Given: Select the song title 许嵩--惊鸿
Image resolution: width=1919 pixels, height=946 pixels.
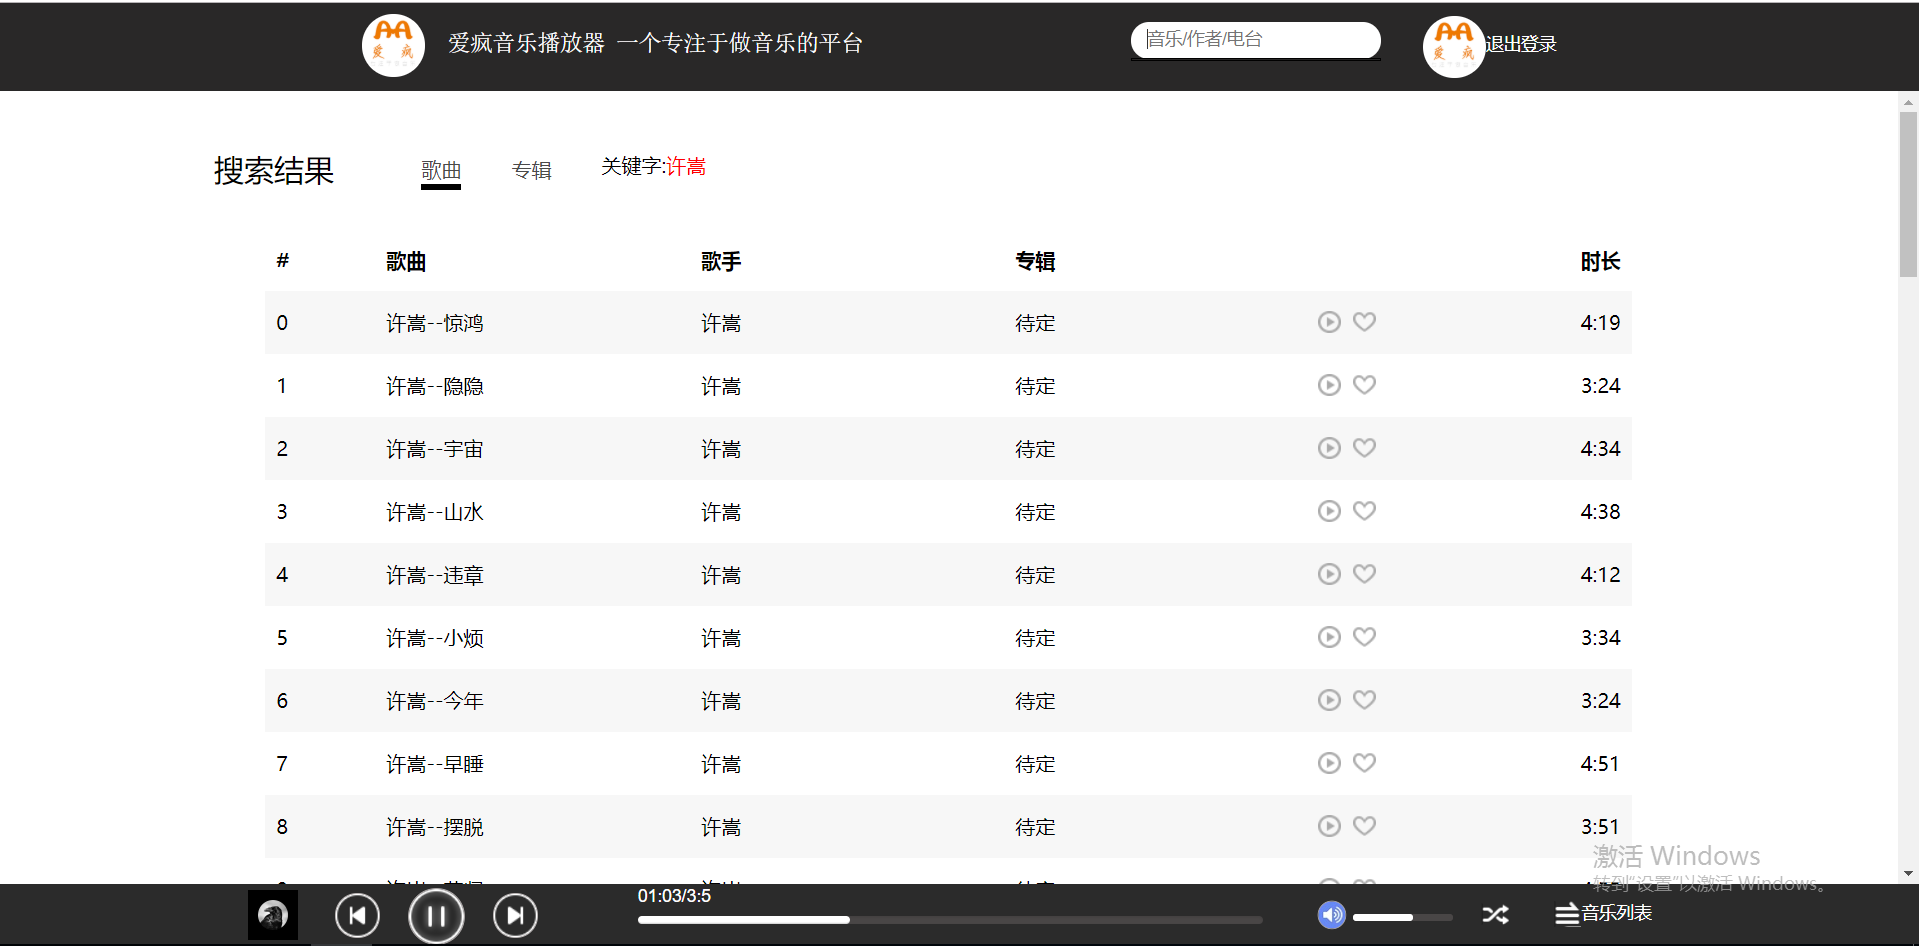Looking at the screenshot, I should coord(435,323).
